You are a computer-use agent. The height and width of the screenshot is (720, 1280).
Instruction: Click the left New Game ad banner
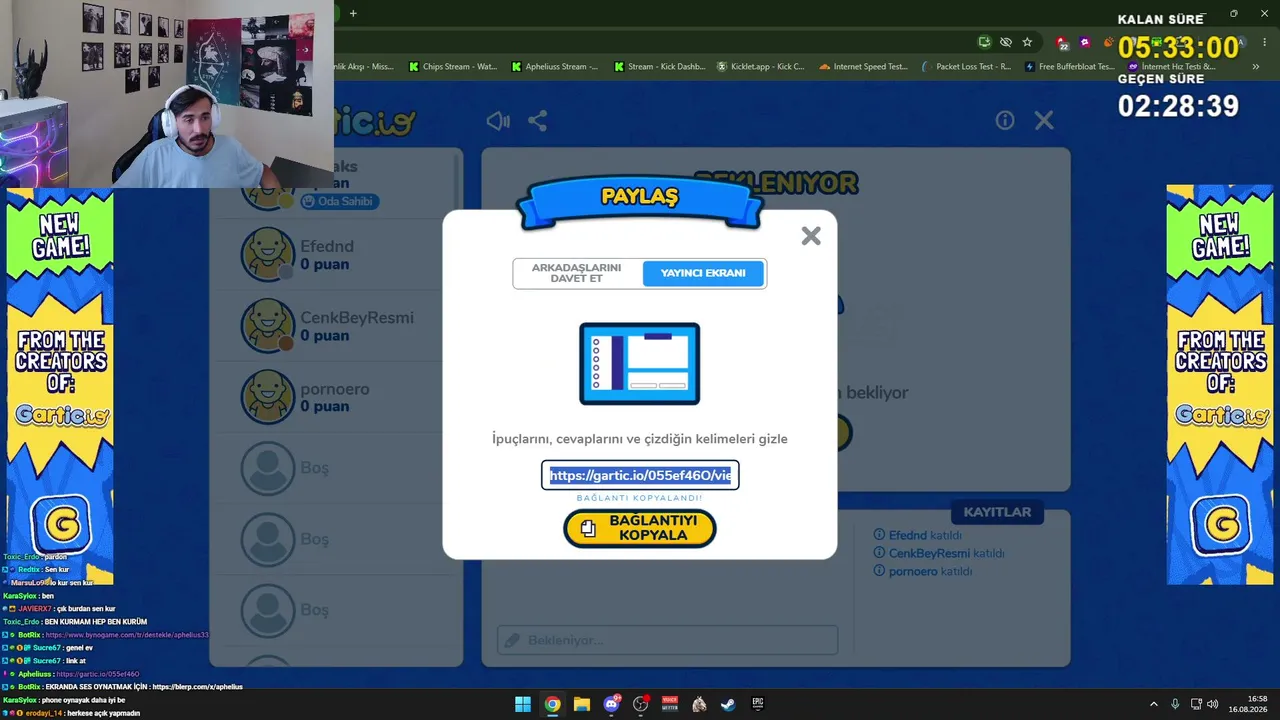click(60, 385)
